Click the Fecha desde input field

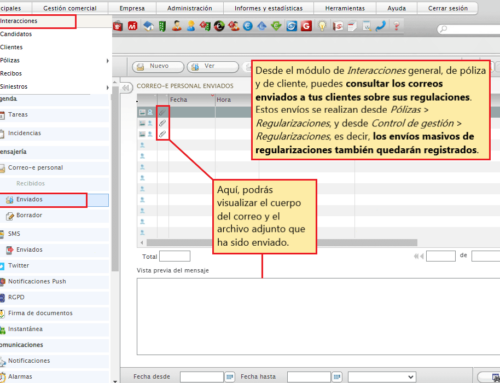click(x=202, y=377)
